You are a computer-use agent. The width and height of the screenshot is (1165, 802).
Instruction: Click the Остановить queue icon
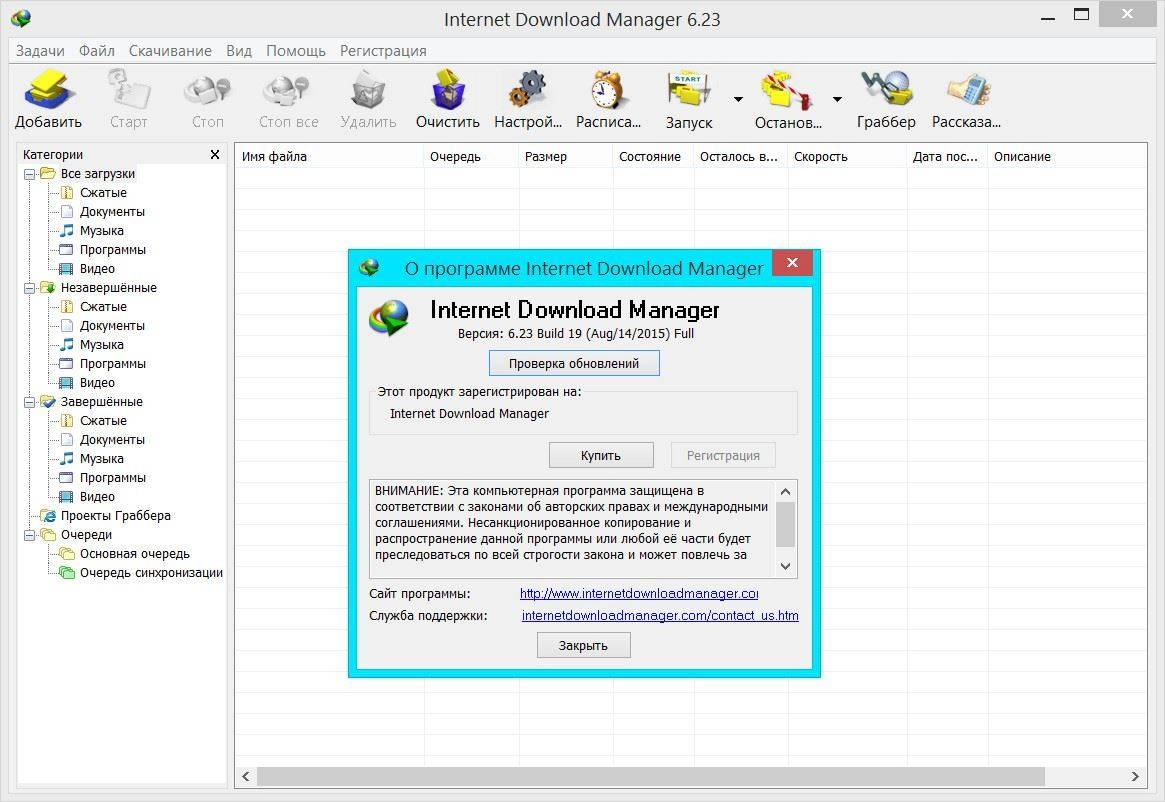click(x=788, y=89)
